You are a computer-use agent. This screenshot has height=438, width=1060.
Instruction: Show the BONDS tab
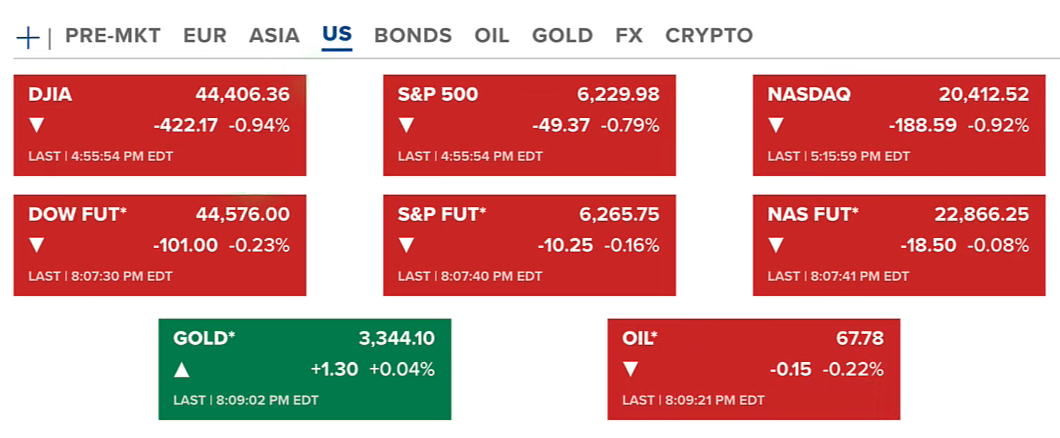(x=413, y=36)
